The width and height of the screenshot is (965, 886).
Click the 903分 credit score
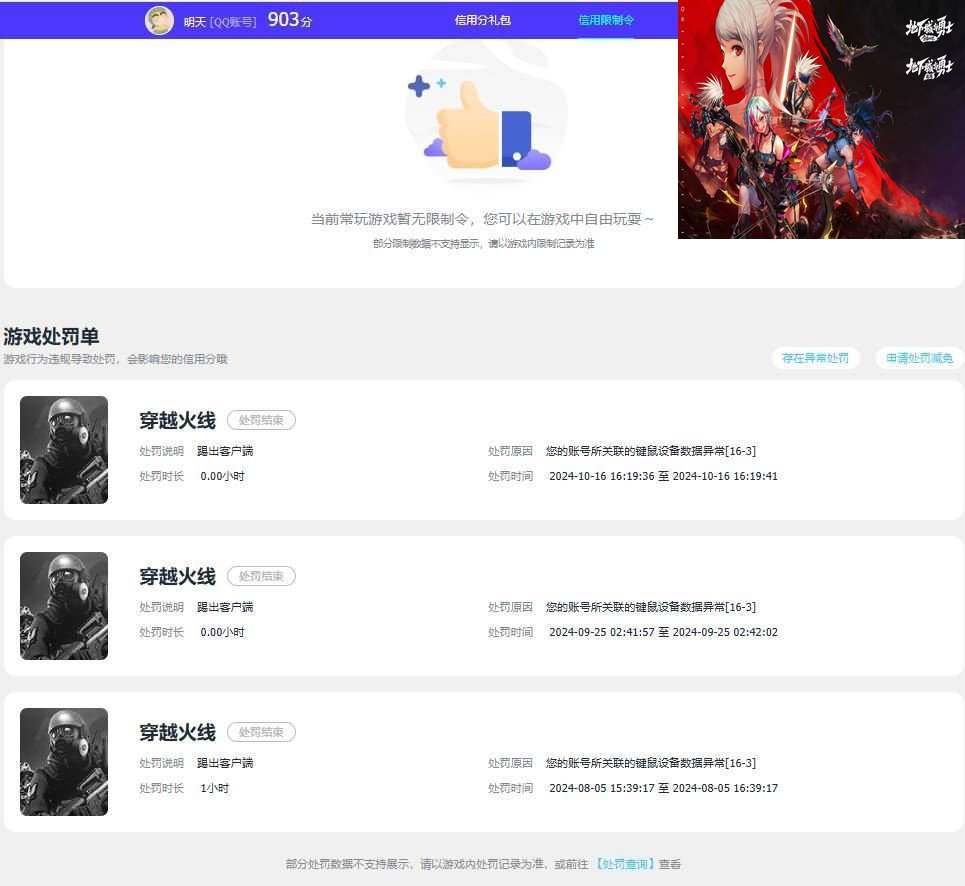point(289,20)
